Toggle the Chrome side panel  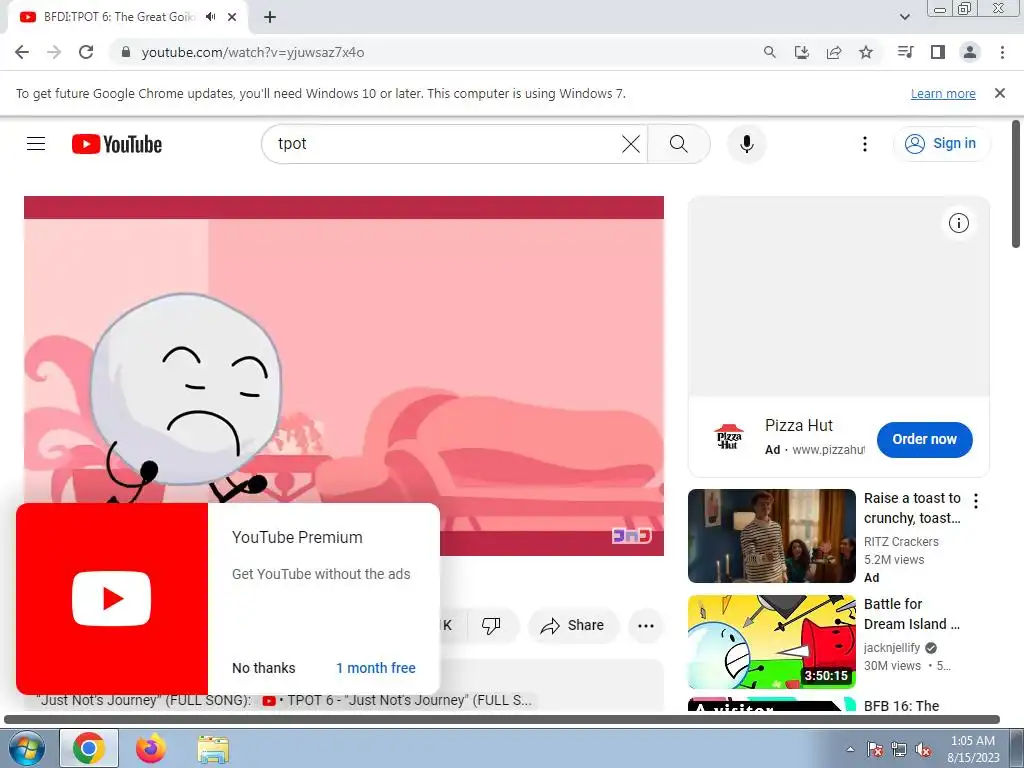[x=938, y=52]
